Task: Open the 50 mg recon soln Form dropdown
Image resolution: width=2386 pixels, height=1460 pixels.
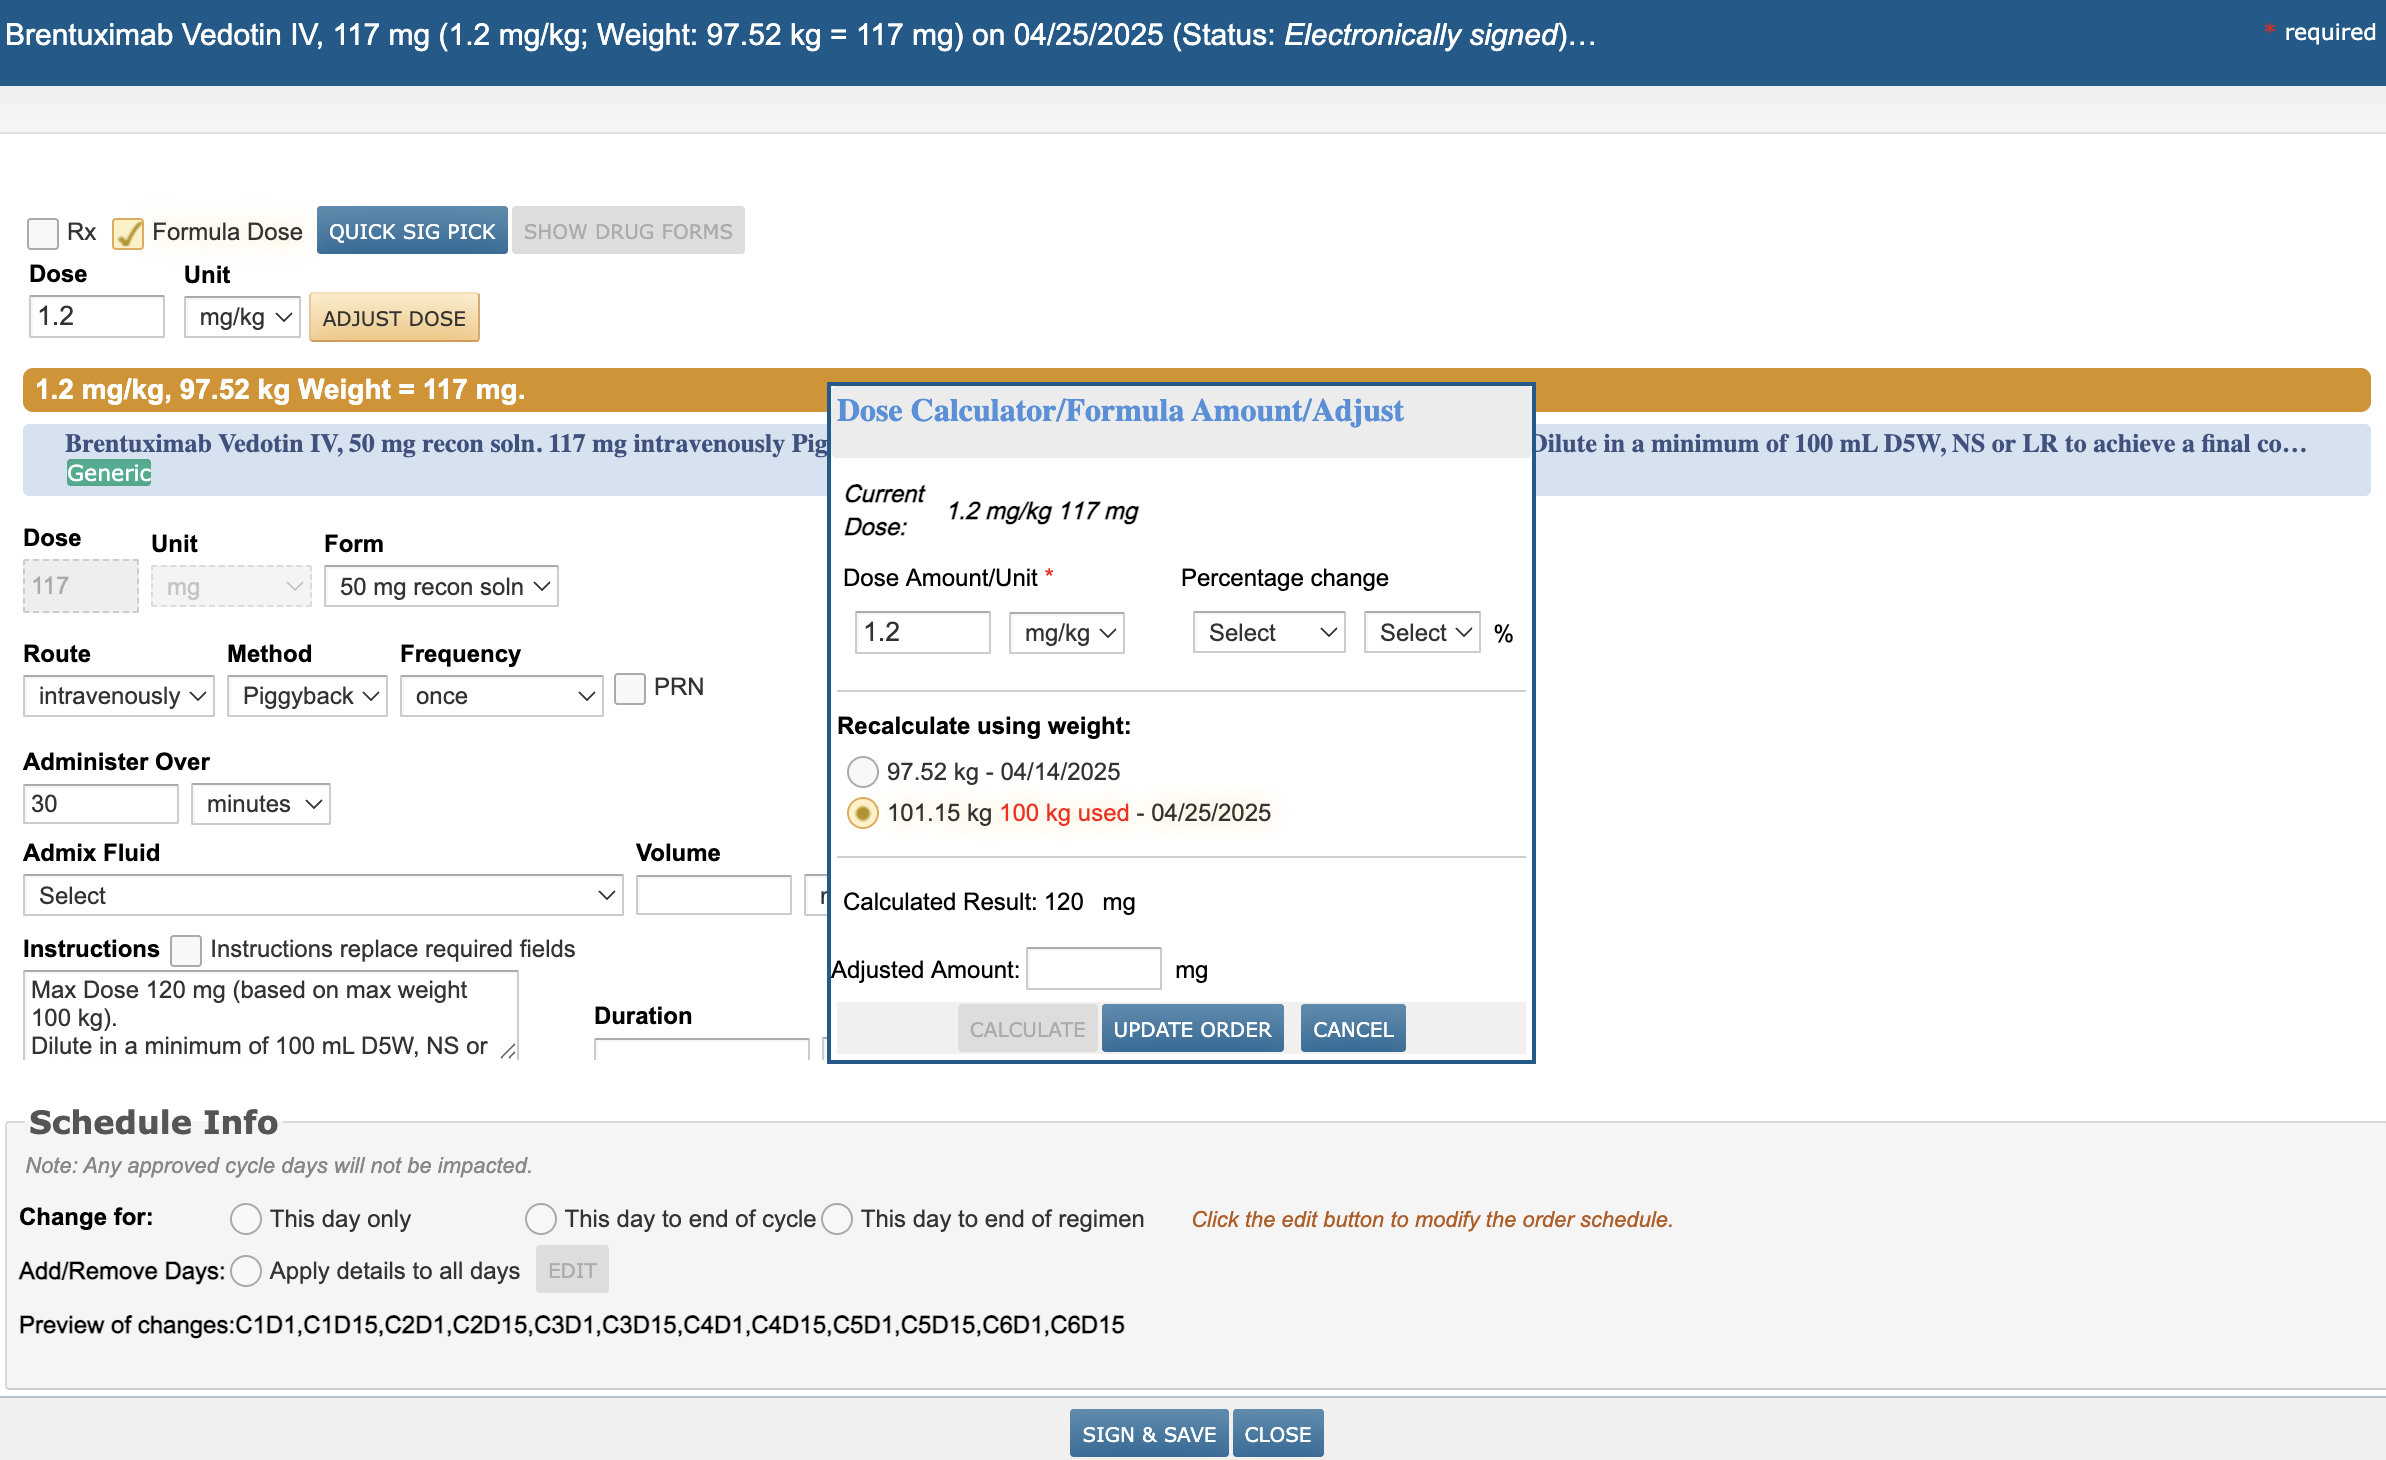Action: pyautogui.click(x=441, y=587)
